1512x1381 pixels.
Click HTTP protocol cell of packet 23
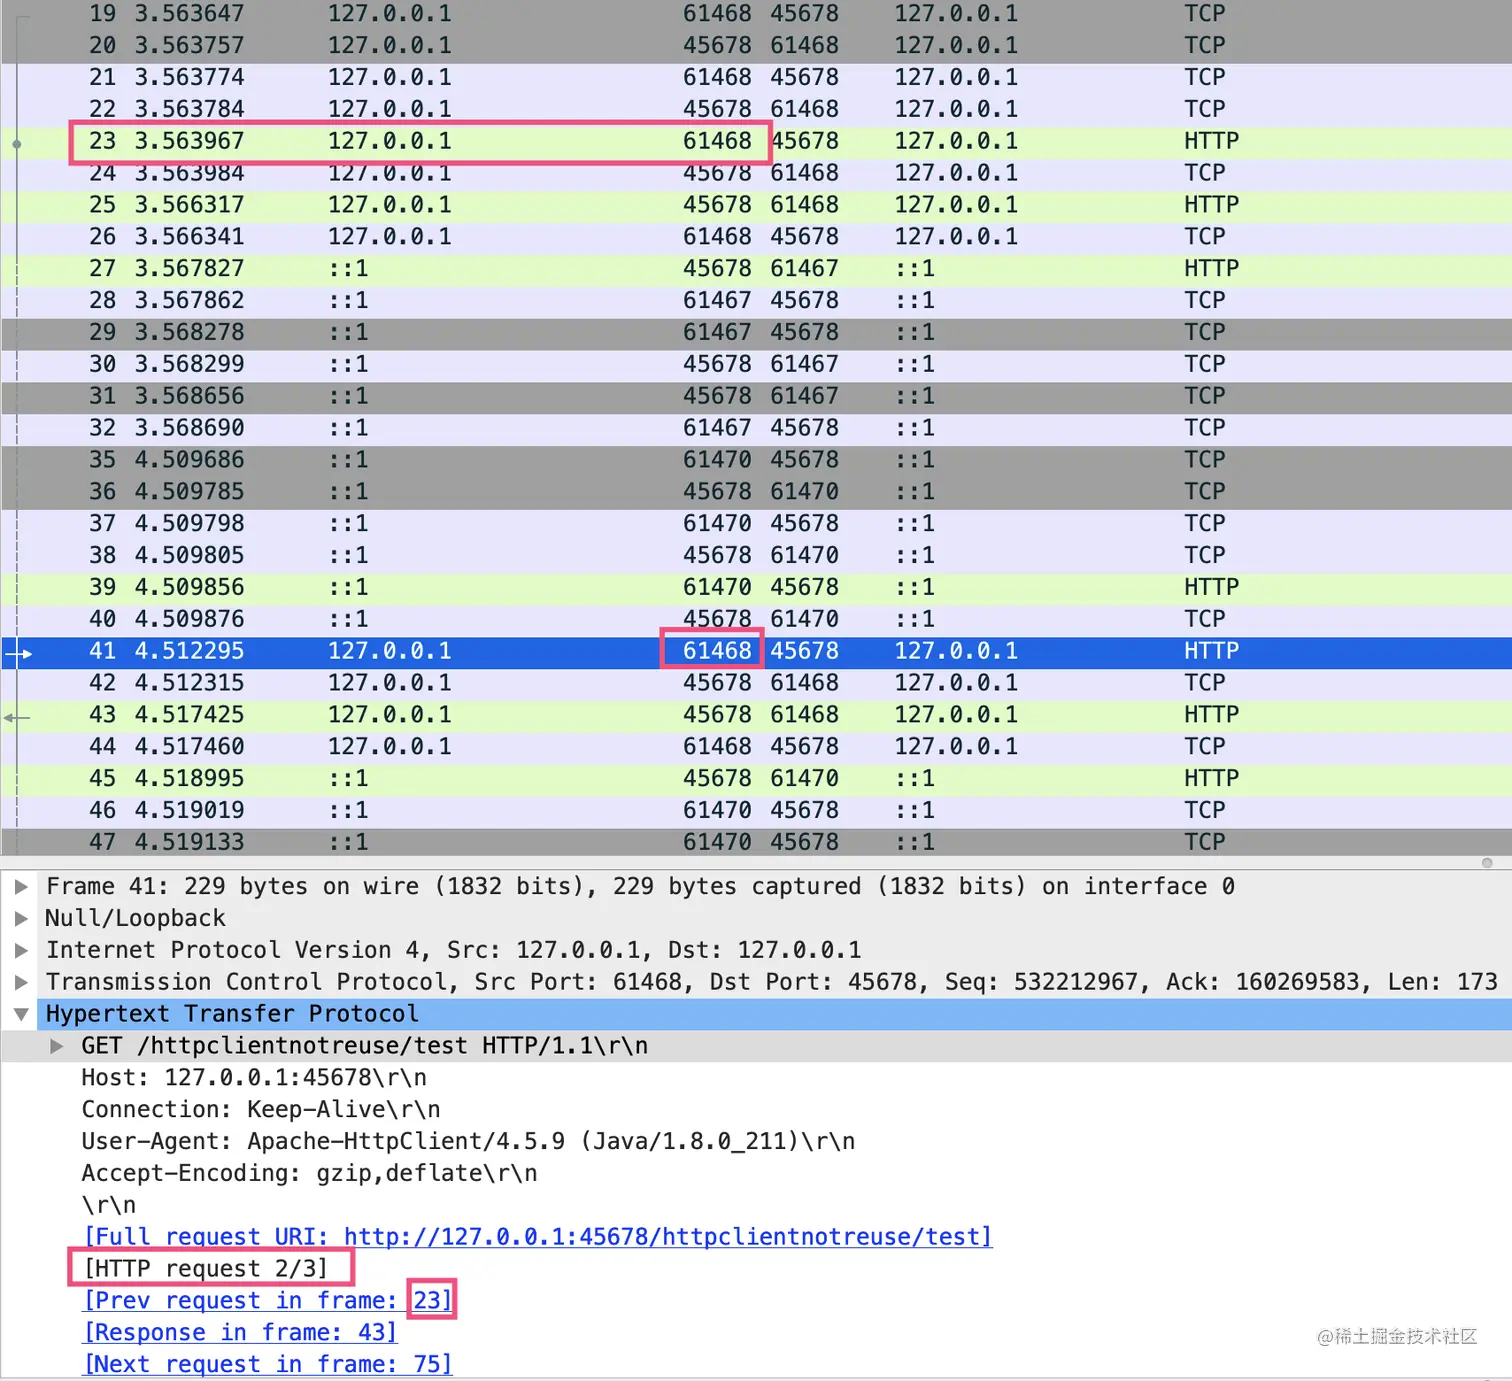(x=1212, y=141)
